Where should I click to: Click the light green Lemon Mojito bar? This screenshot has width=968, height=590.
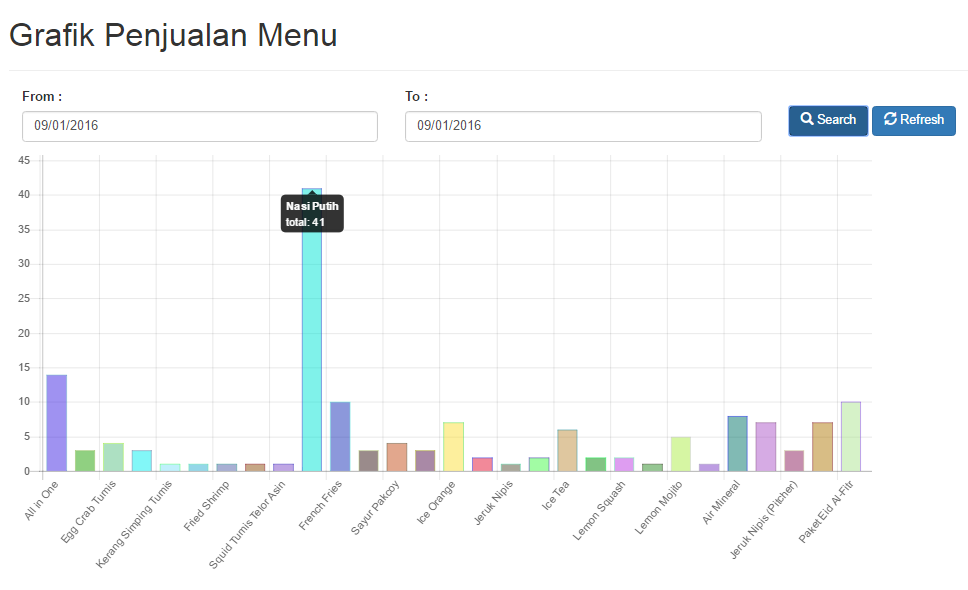(x=681, y=454)
